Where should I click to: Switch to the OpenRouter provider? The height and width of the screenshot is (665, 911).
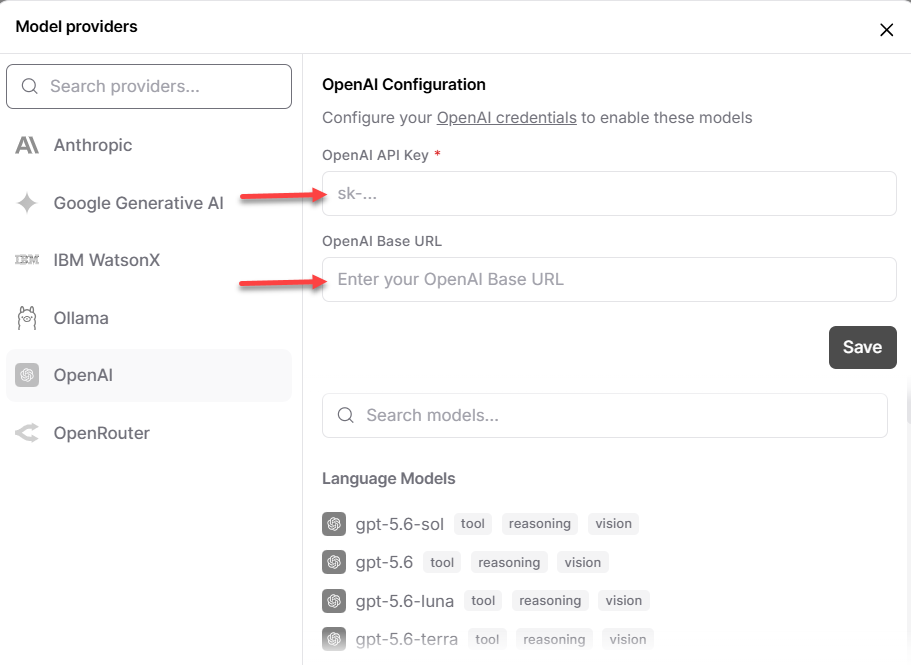coord(149,433)
